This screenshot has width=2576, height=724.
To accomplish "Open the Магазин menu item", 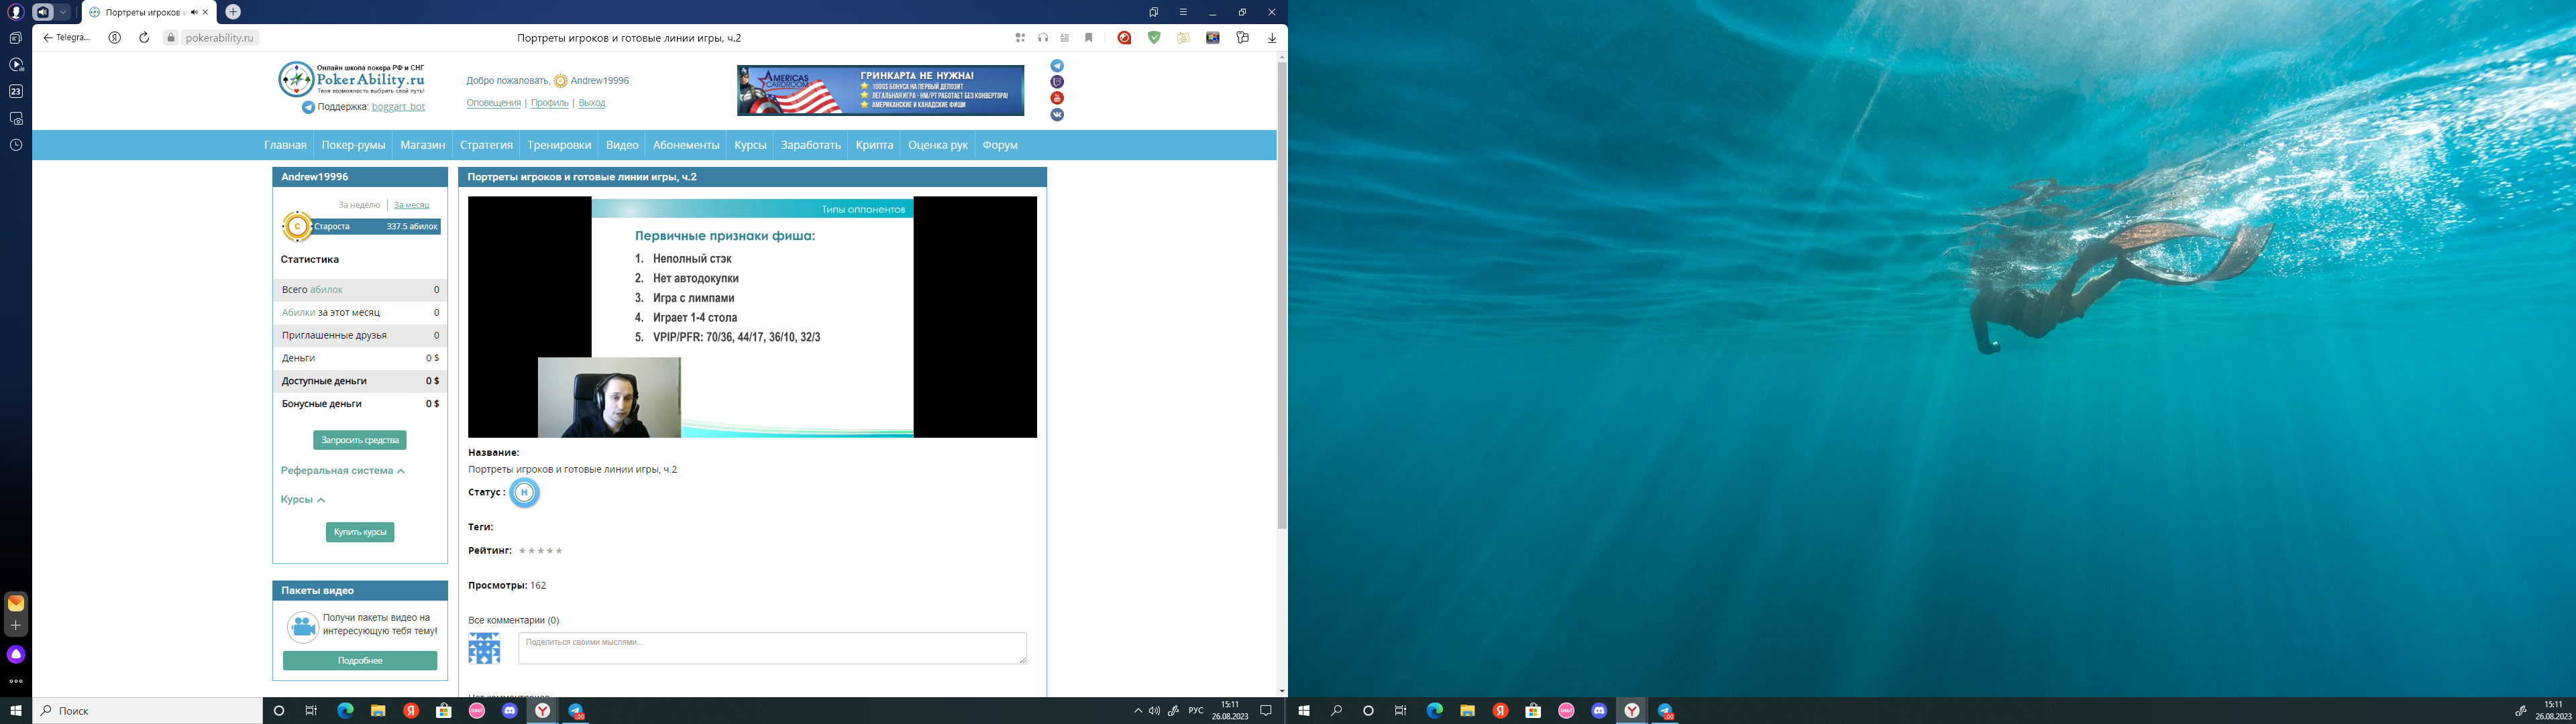I will 422,145.
